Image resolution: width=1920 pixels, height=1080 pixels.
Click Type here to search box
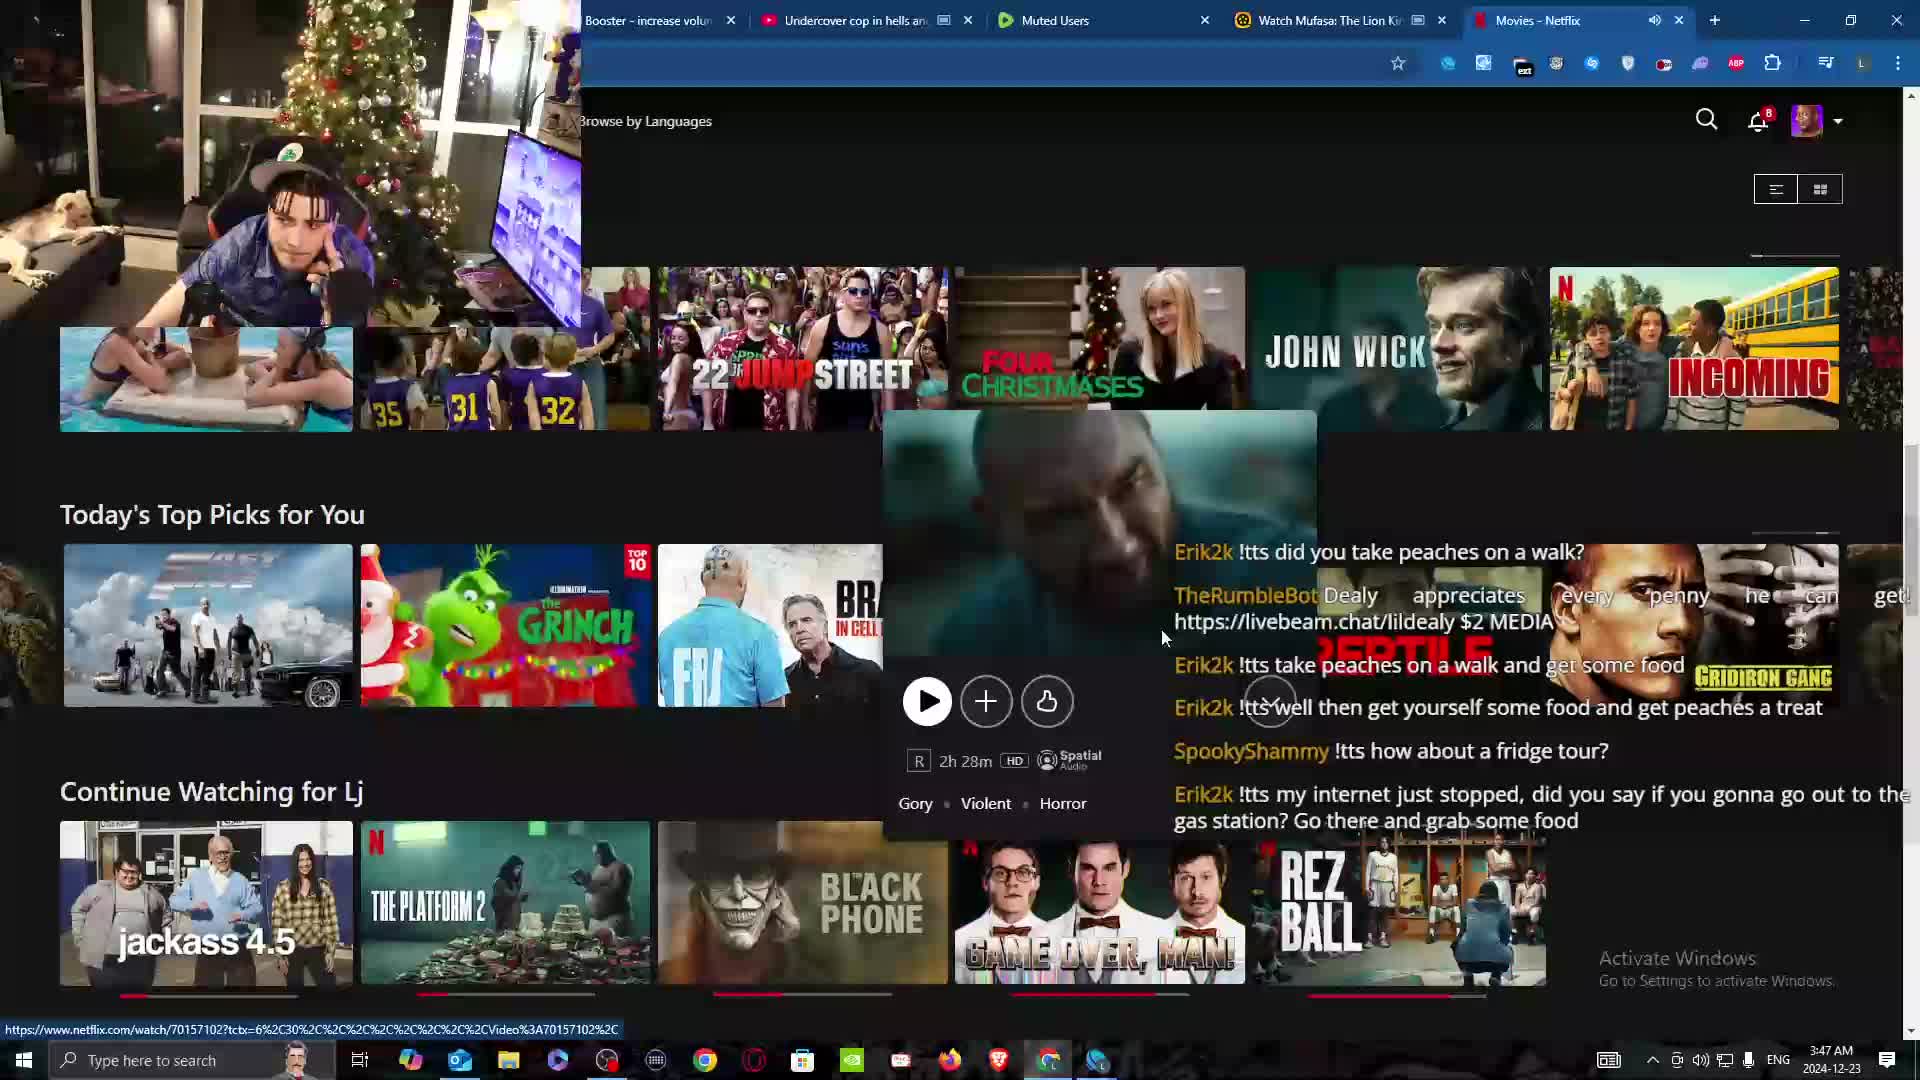[x=190, y=1060]
